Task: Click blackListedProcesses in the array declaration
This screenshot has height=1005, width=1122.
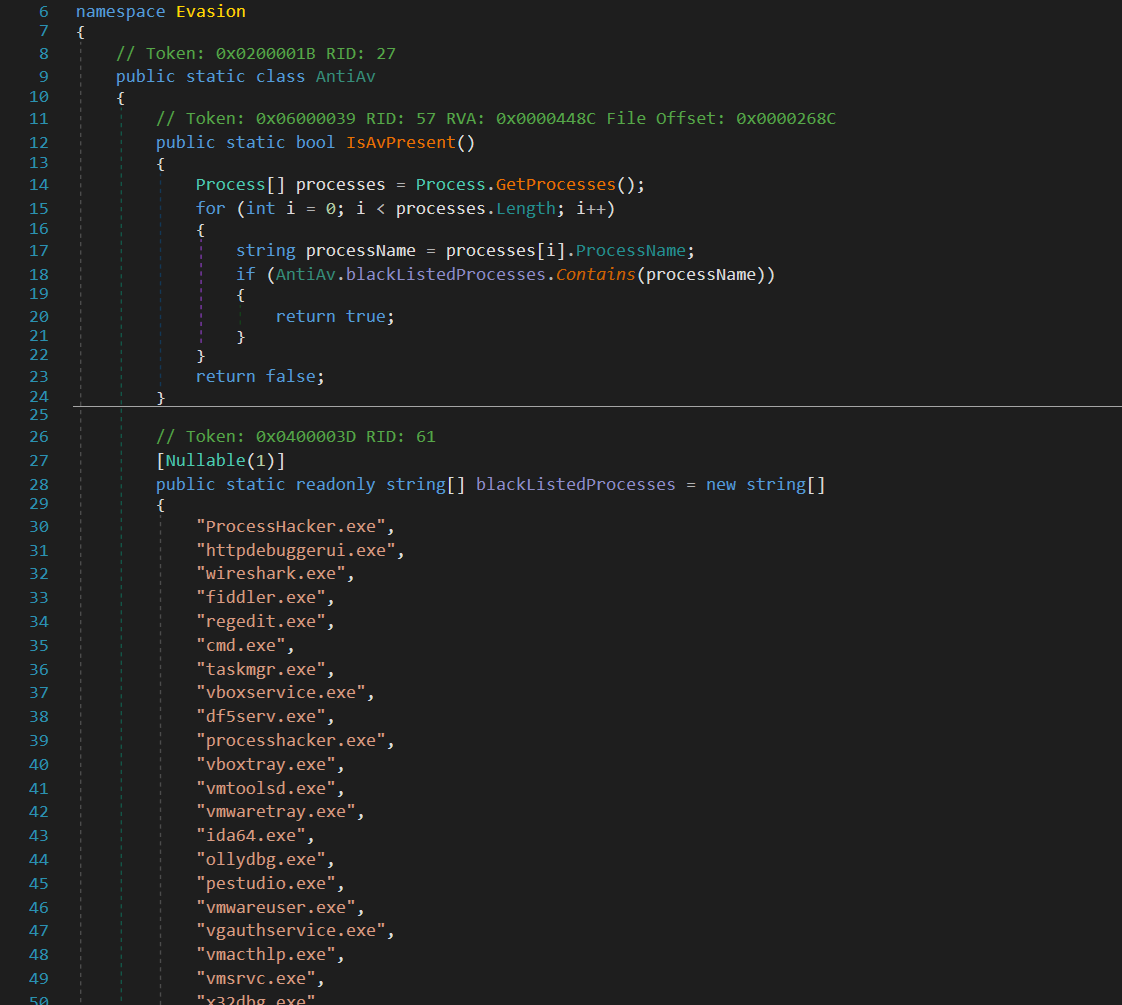Action: 576,484
